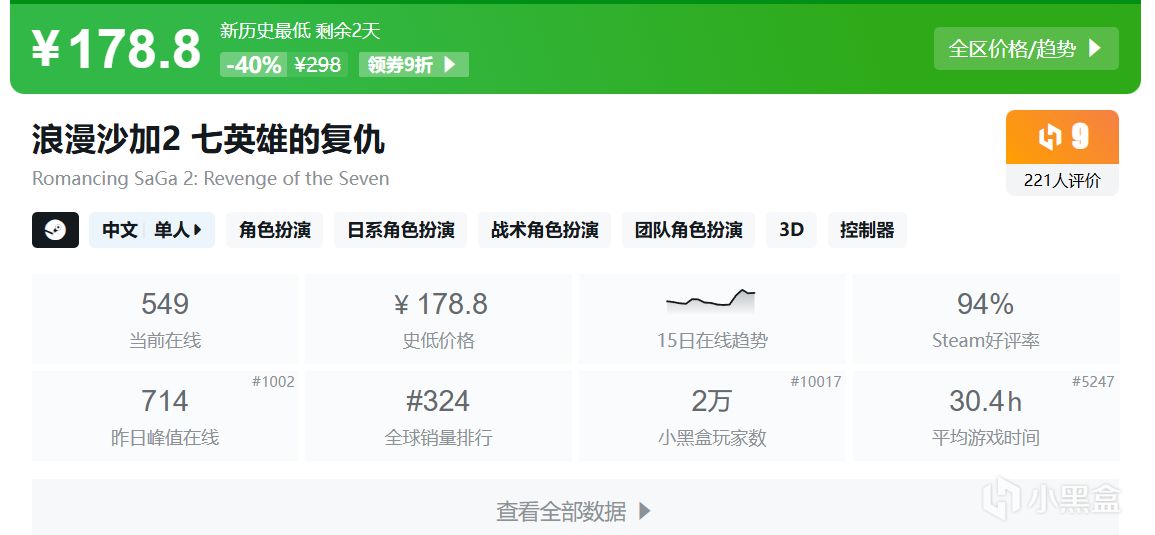1155x535 pixels.
Task: Claim the 领券9折 coupon
Action: (413, 65)
